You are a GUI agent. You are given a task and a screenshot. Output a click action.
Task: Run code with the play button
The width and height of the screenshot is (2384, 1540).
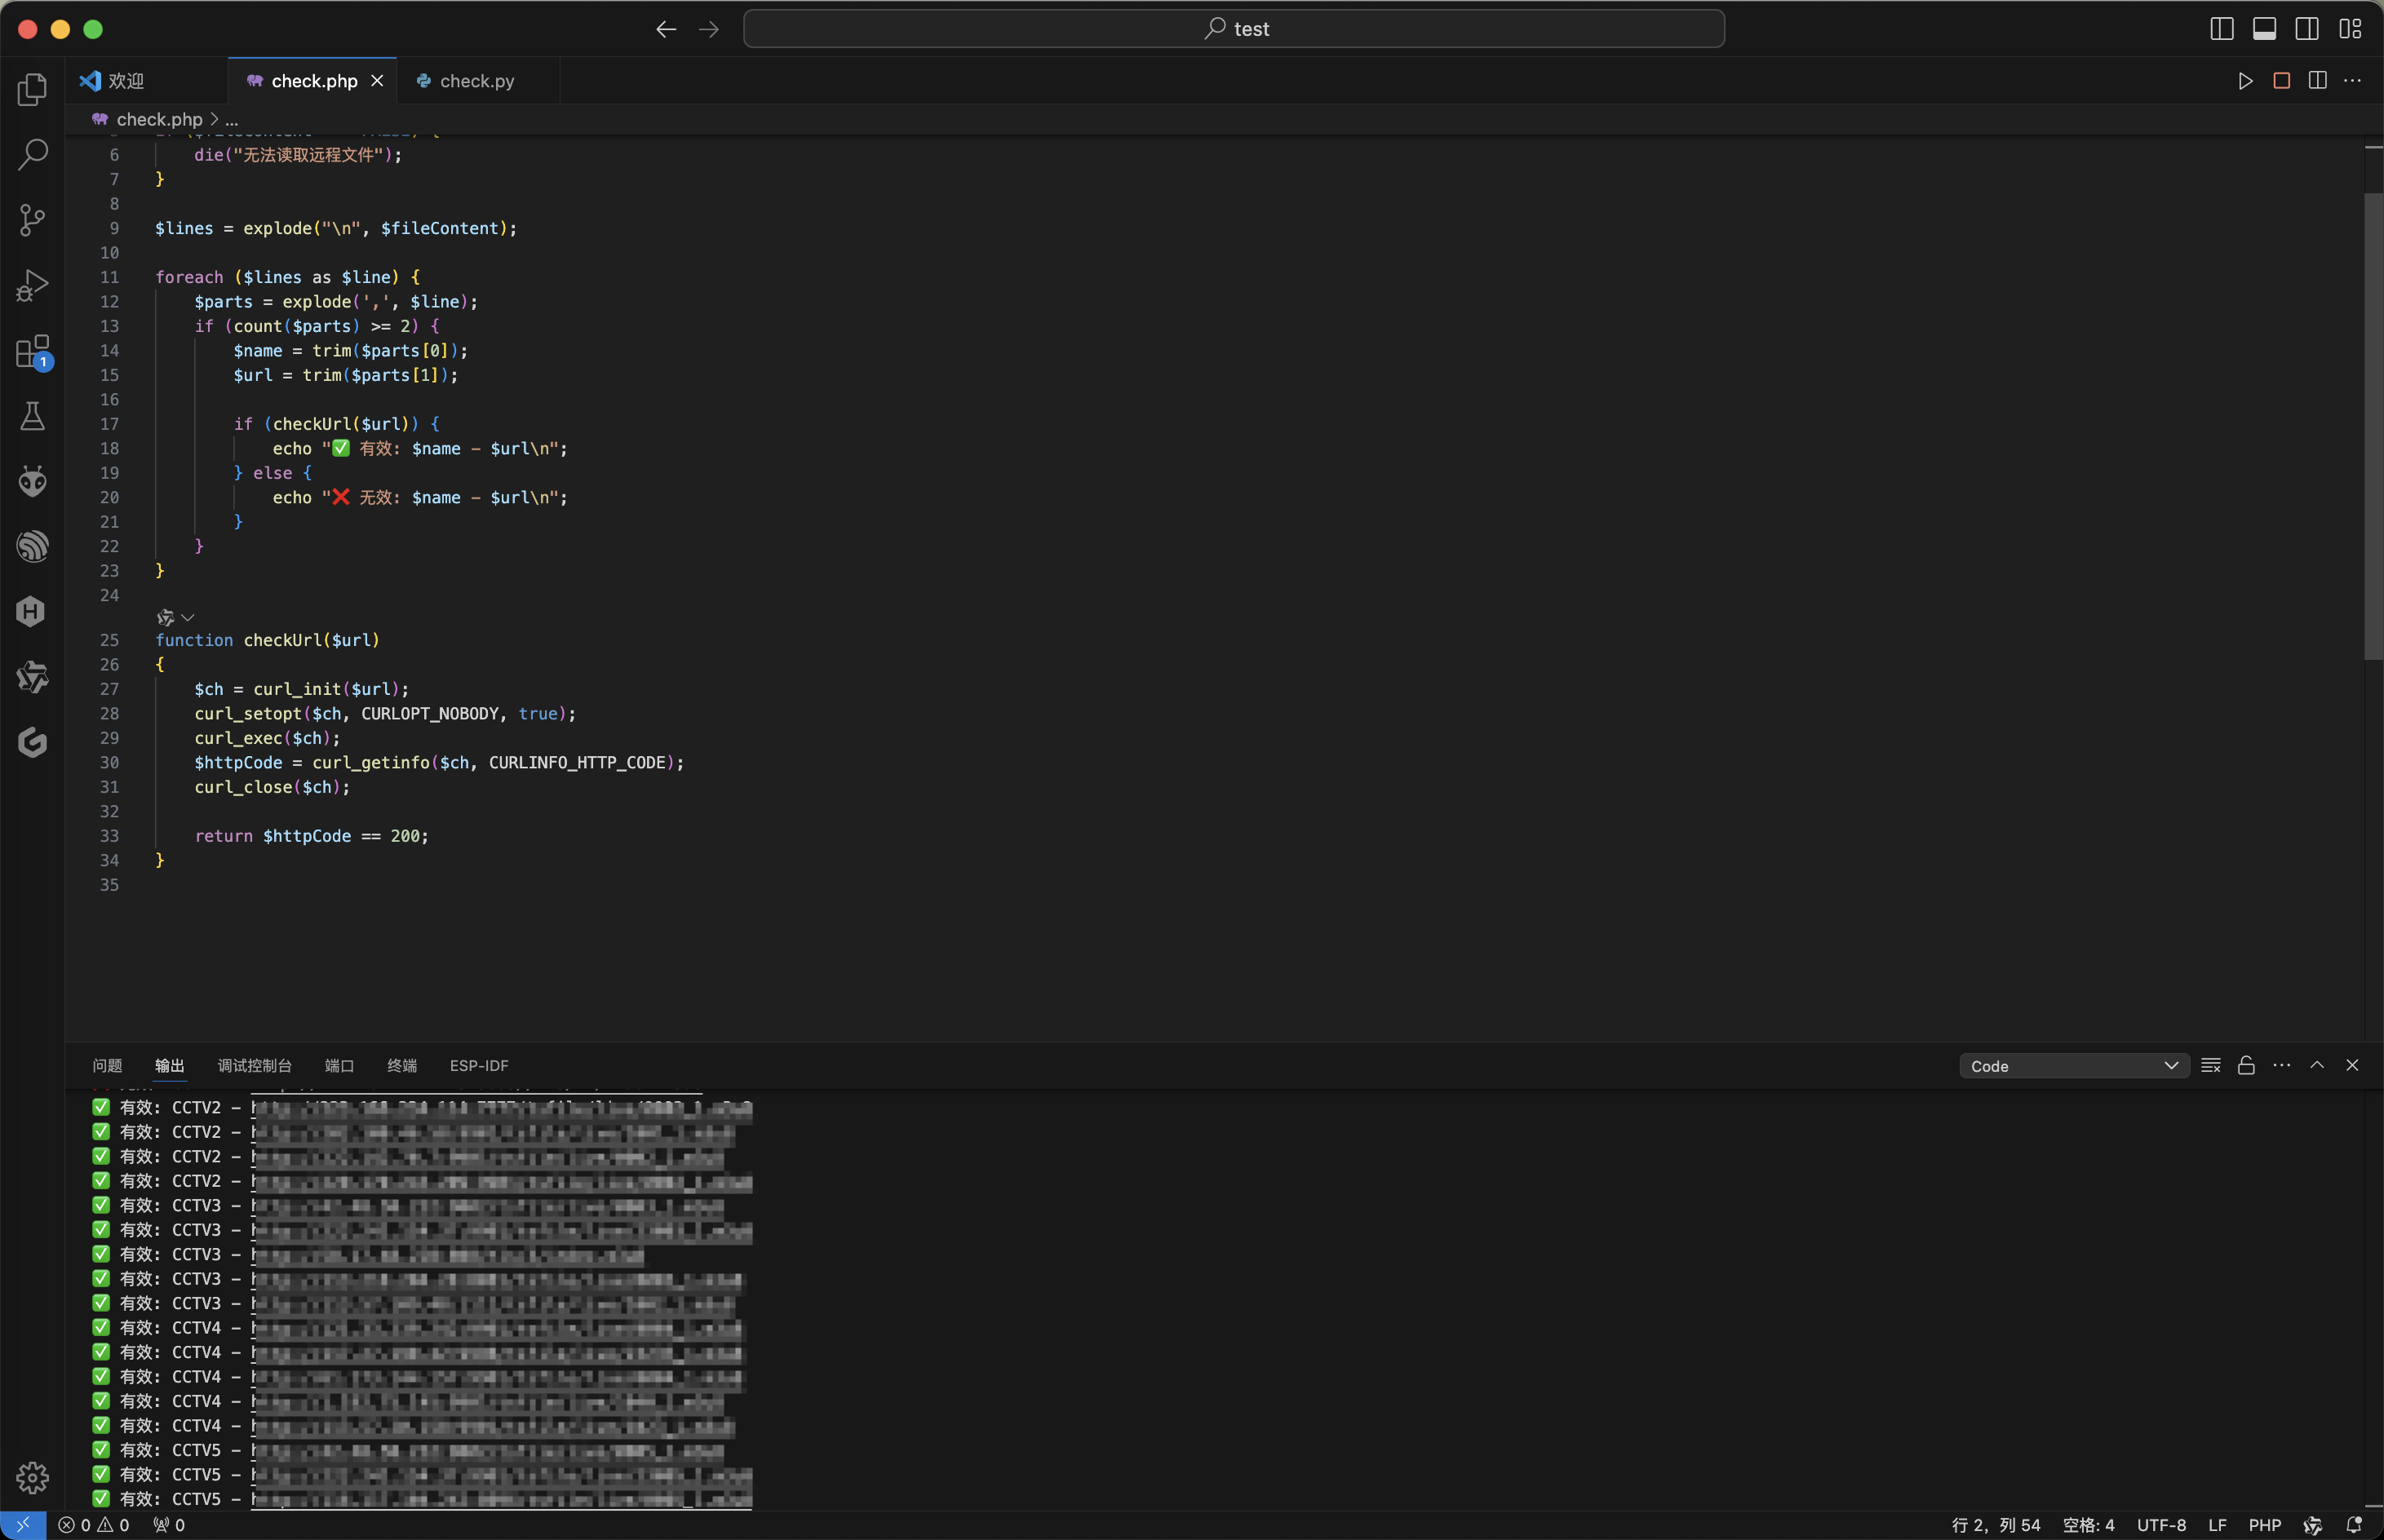(2245, 81)
